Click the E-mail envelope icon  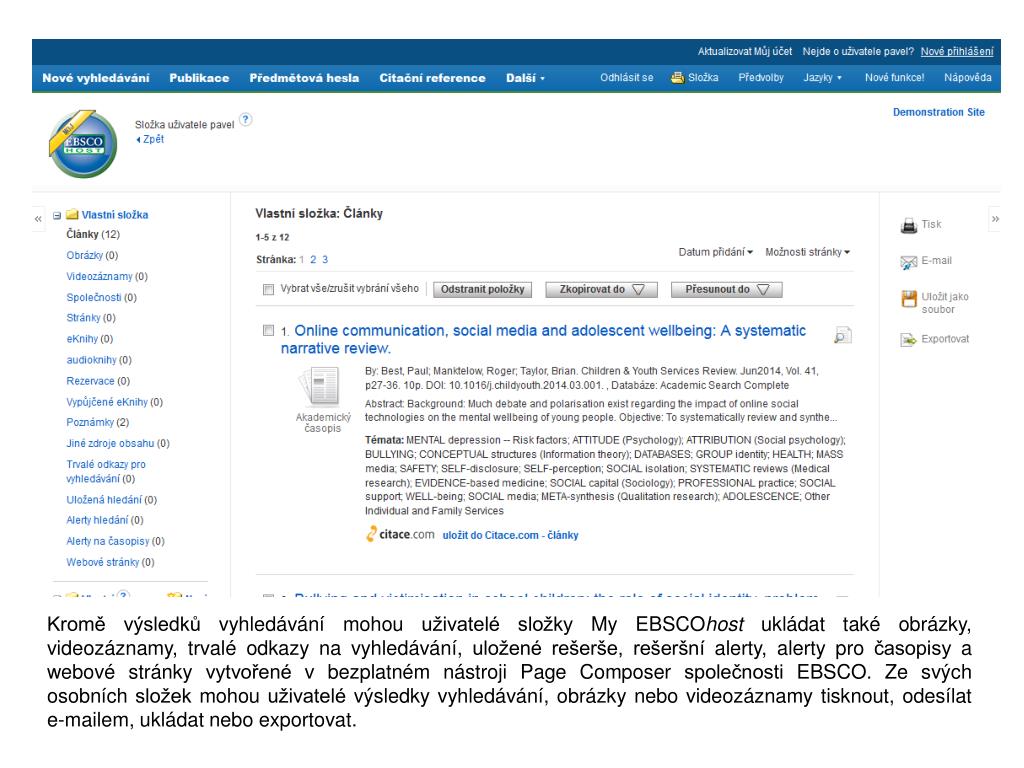(x=908, y=262)
